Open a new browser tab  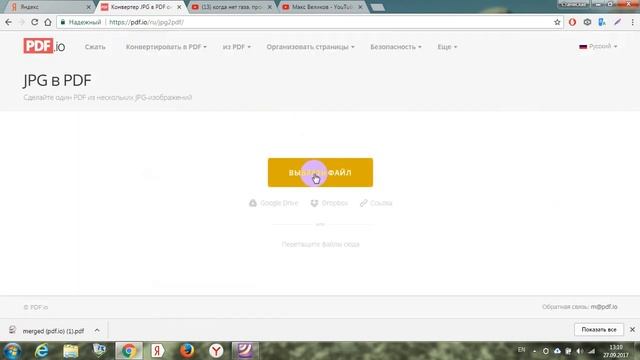pos(378,7)
